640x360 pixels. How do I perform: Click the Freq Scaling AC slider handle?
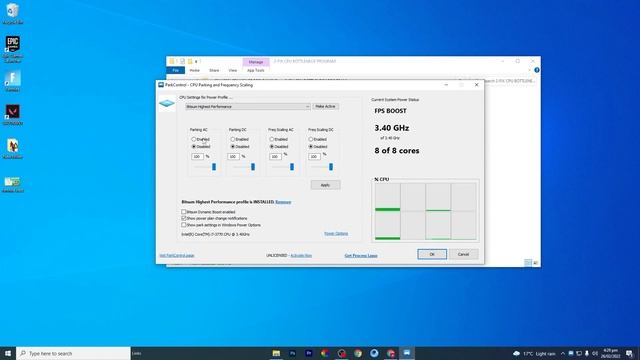tap(292, 167)
